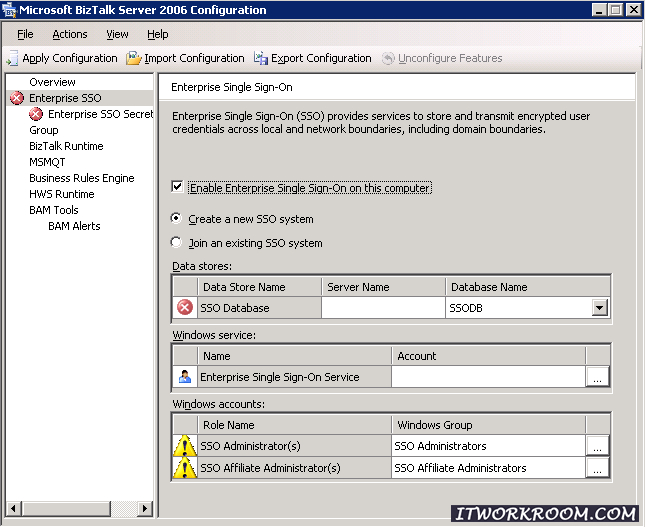Click the SSO Affiliate Administrators group cell
645x527 pixels.
[x=488, y=468]
